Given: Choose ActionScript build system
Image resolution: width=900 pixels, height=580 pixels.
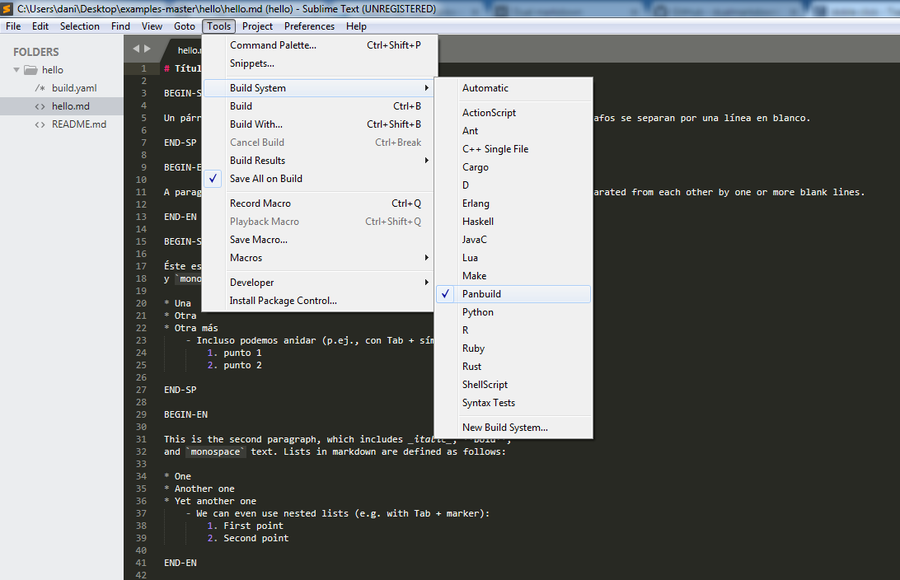Looking at the screenshot, I should coord(513,113).
